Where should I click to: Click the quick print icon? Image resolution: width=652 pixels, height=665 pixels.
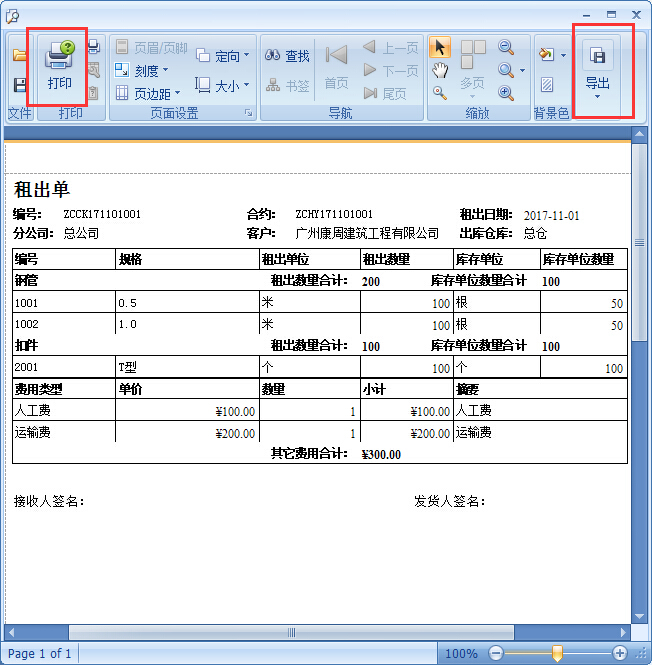click(x=94, y=47)
